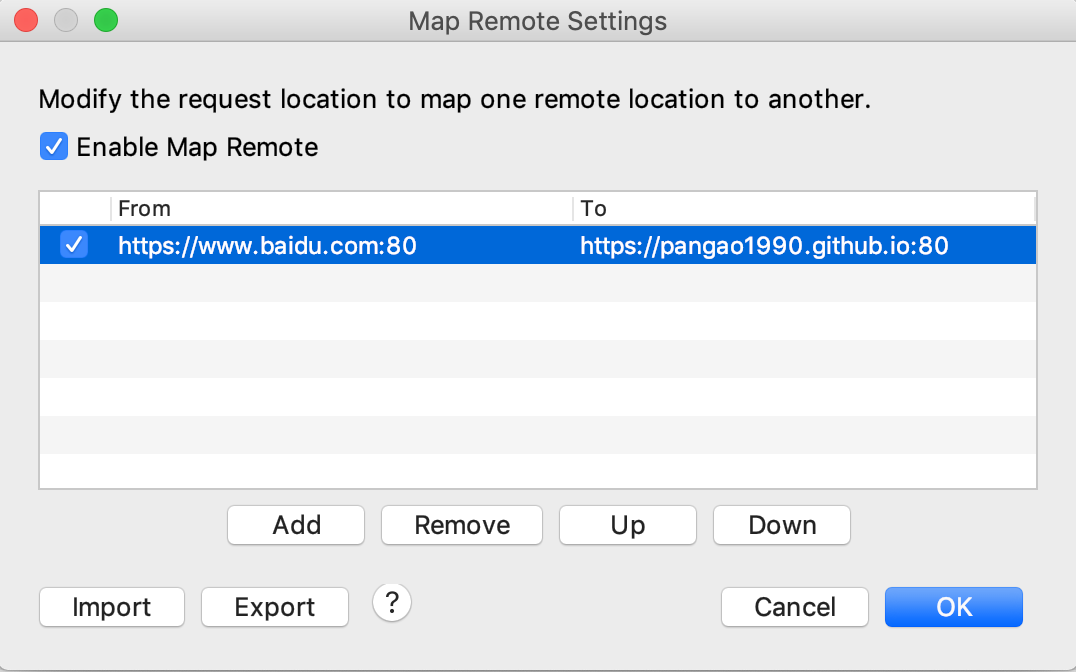Add a new remote mapping
Screen dimensions: 1076x672
(x=296, y=525)
